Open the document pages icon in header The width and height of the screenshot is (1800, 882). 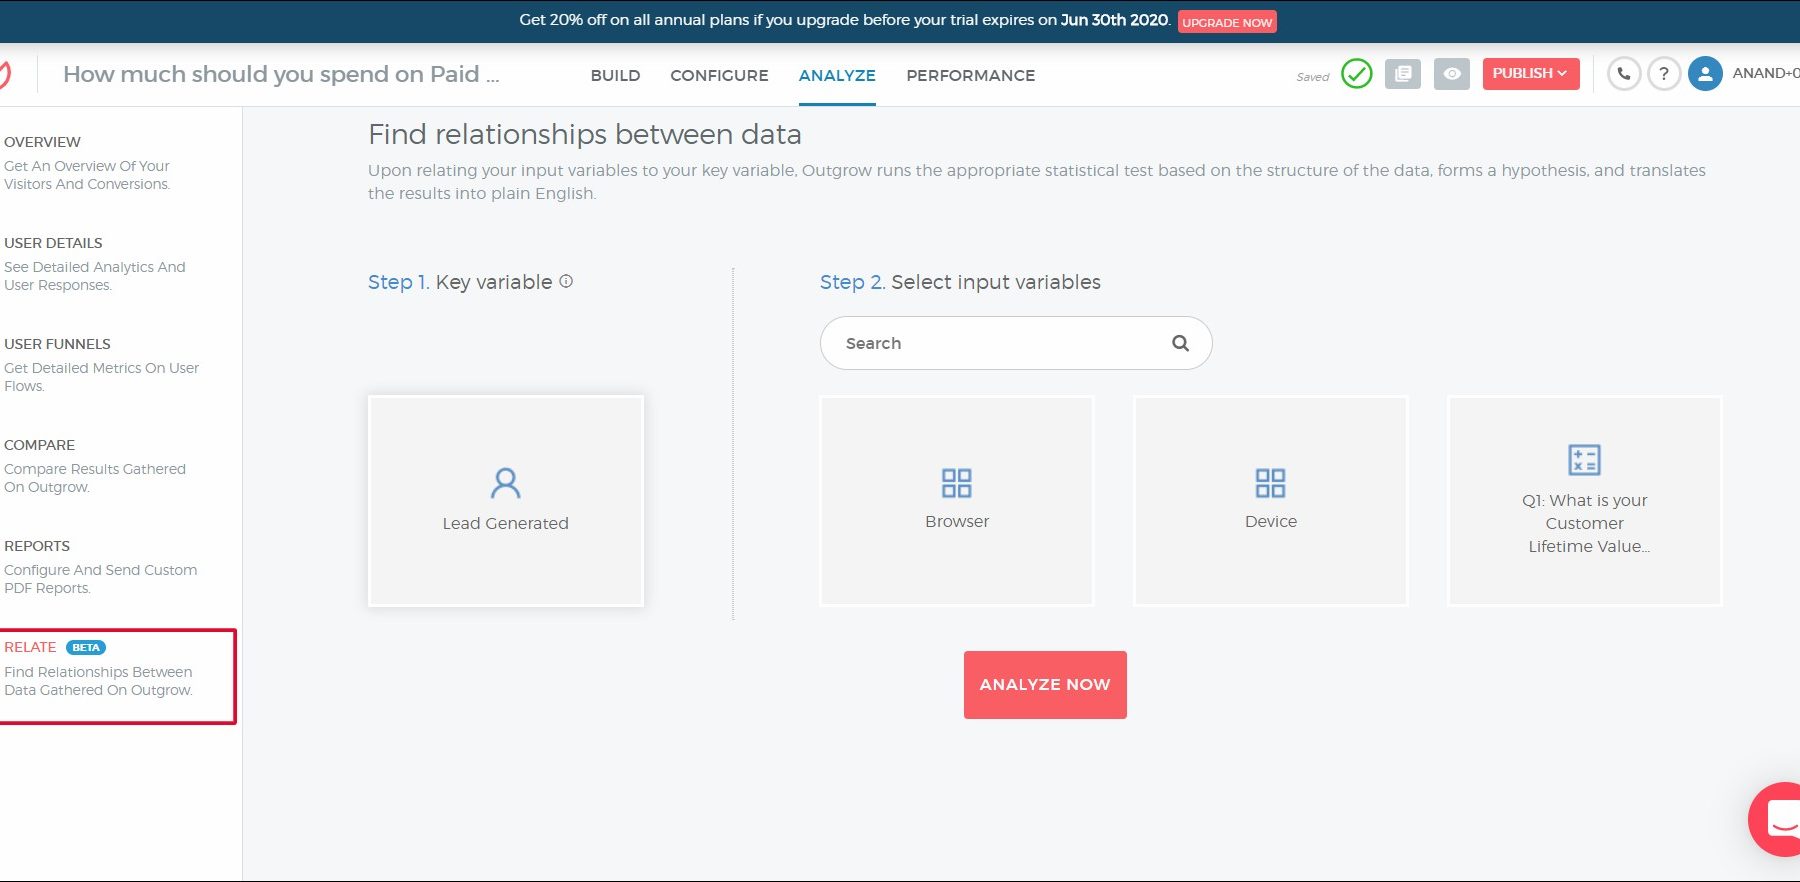1402,74
